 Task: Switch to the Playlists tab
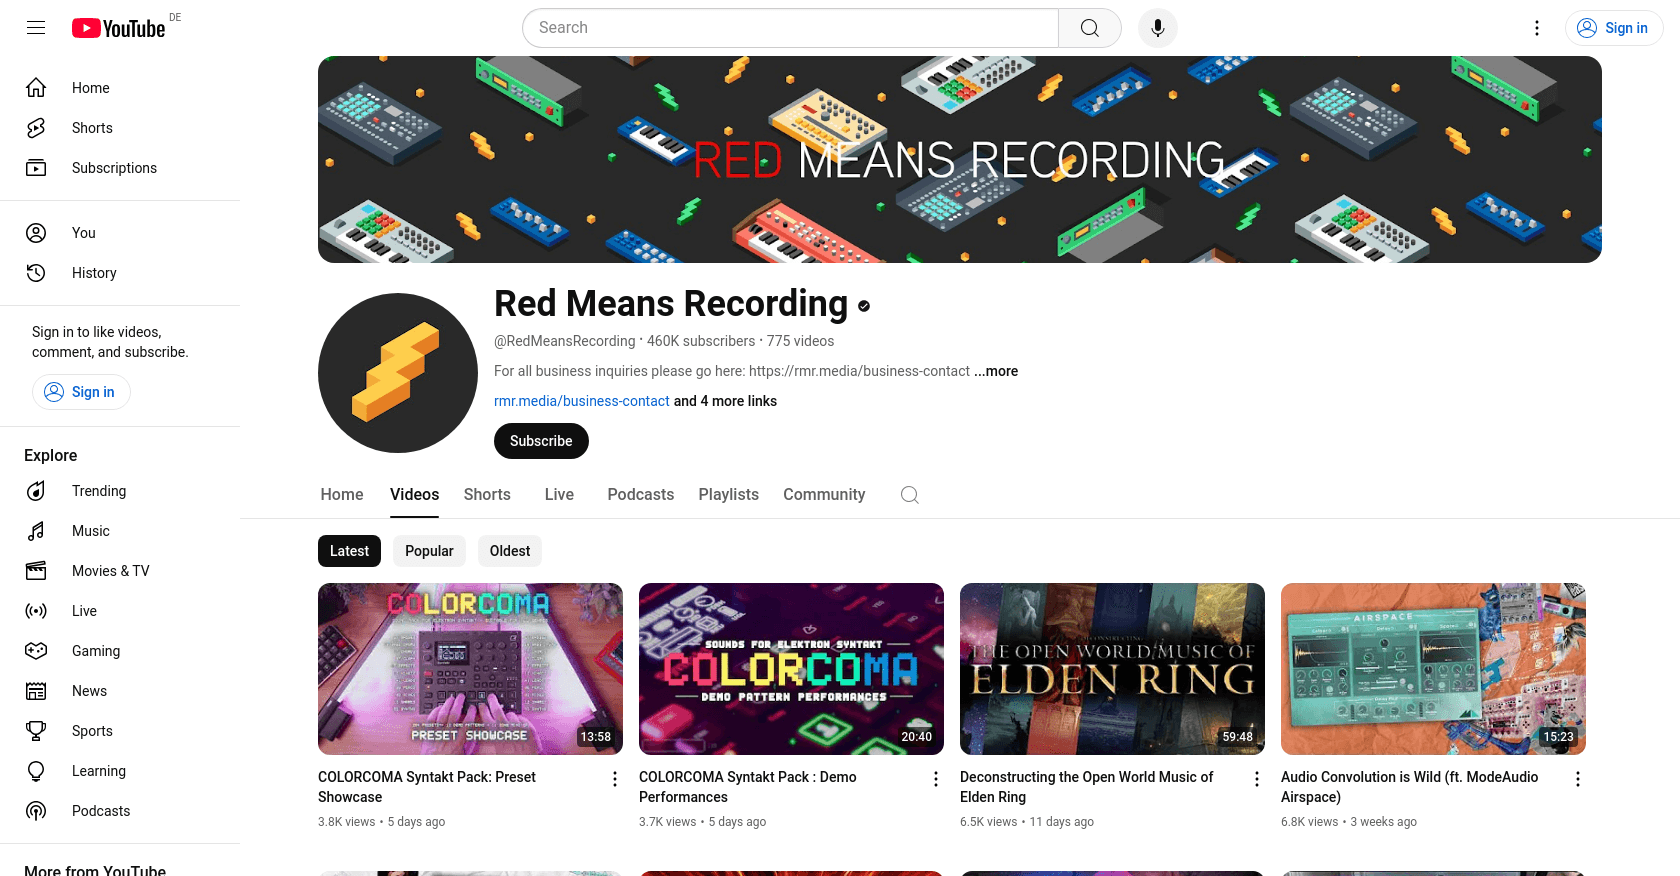(729, 495)
